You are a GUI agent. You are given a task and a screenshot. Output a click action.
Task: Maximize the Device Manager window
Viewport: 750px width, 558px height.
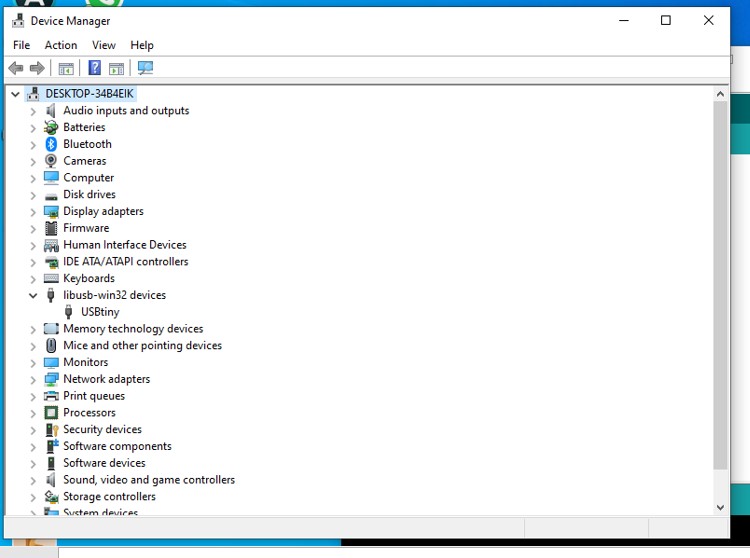pyautogui.click(x=665, y=21)
